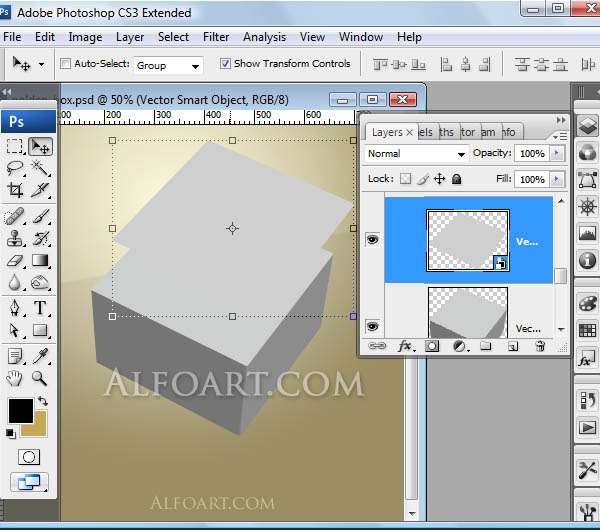Change screen mode button in toolbox
Screen dimensions: 600x530
(x=29, y=482)
